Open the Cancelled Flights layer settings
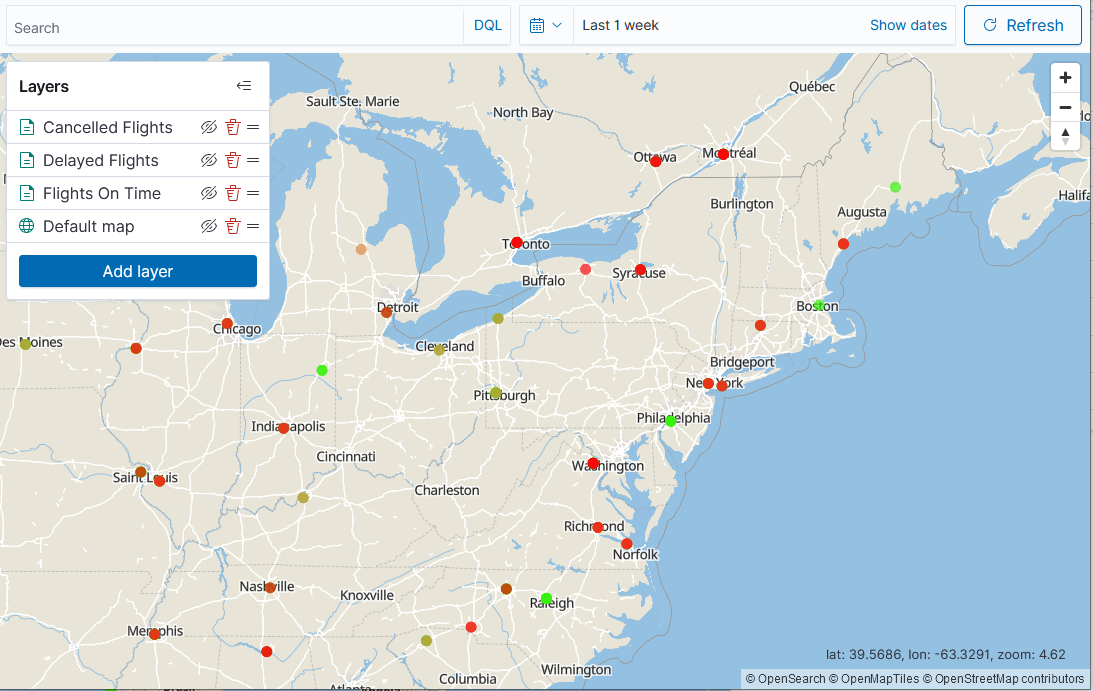 coord(107,127)
